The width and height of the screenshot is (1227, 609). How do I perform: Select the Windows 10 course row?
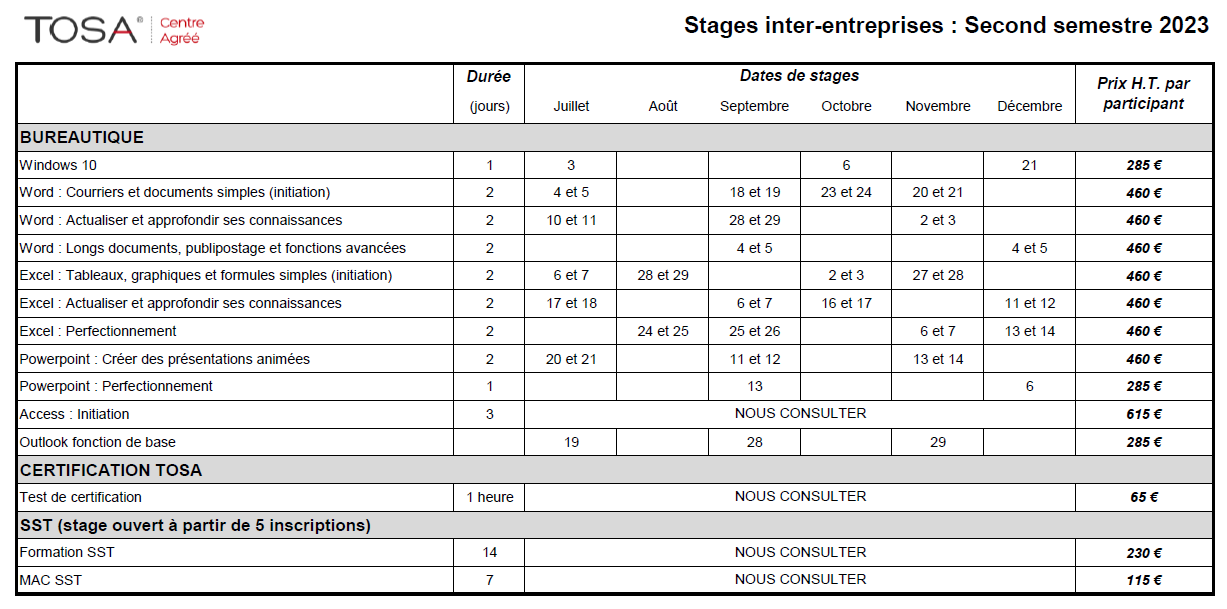[x=615, y=165]
